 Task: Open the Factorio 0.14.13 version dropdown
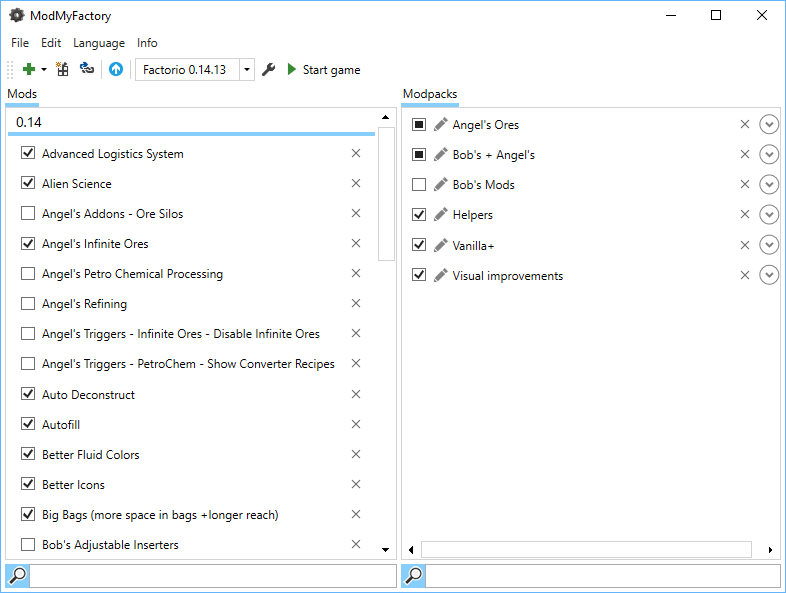click(247, 70)
